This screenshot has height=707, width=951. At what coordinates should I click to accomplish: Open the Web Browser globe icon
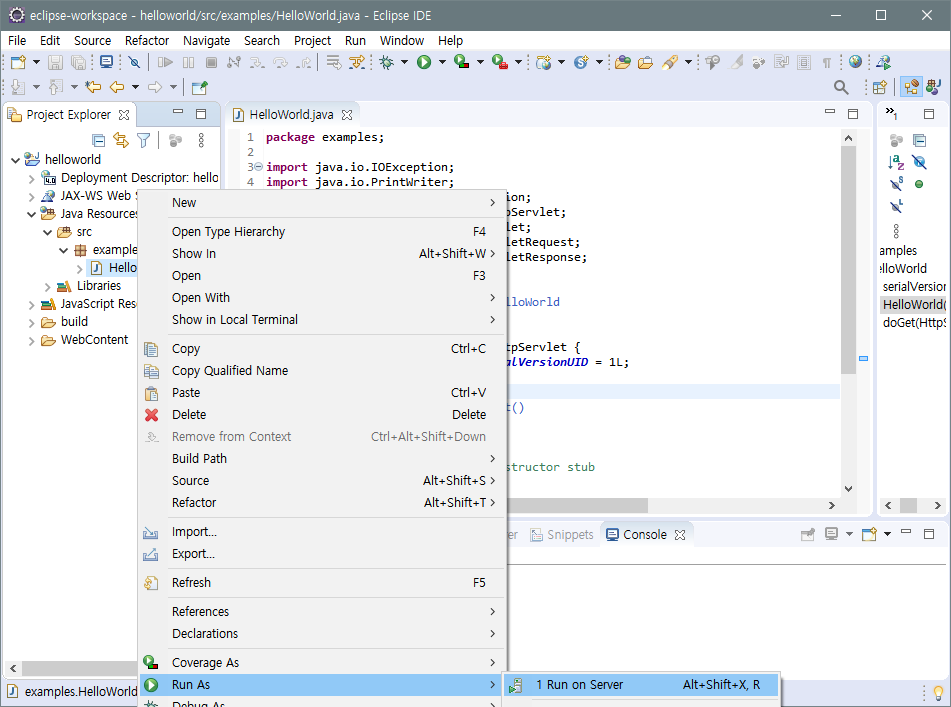855,62
